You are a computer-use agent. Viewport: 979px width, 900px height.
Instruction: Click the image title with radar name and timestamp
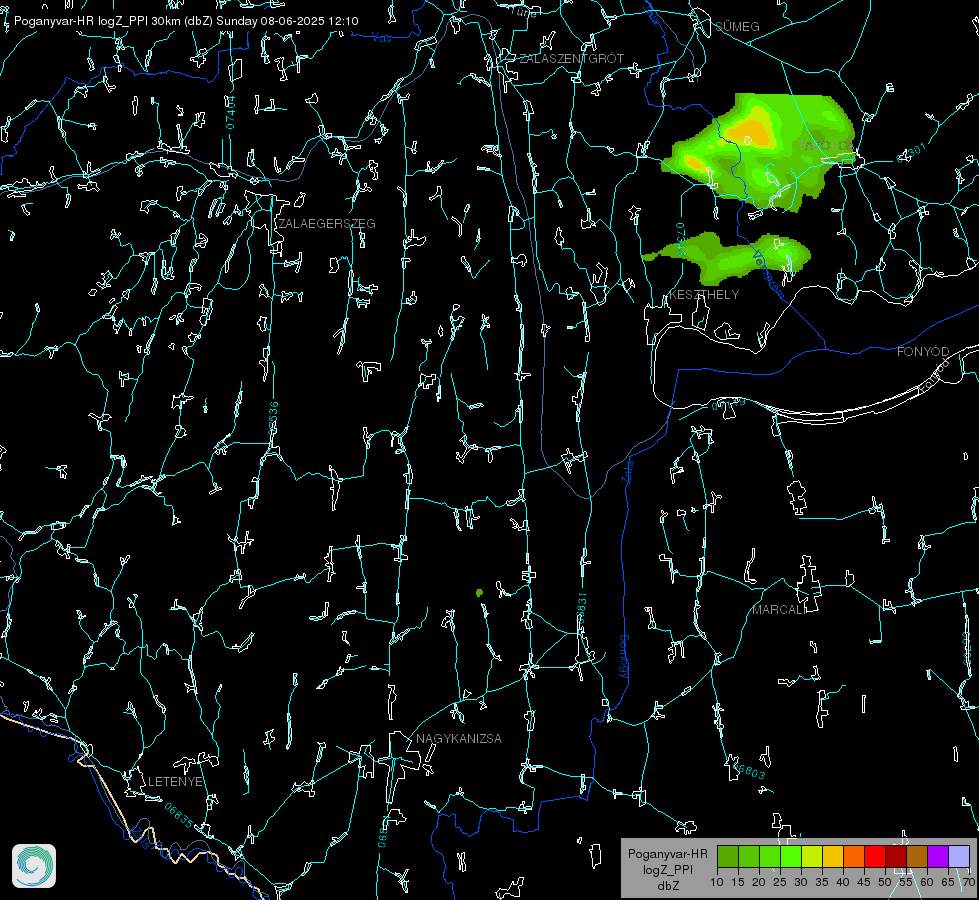(x=186, y=21)
